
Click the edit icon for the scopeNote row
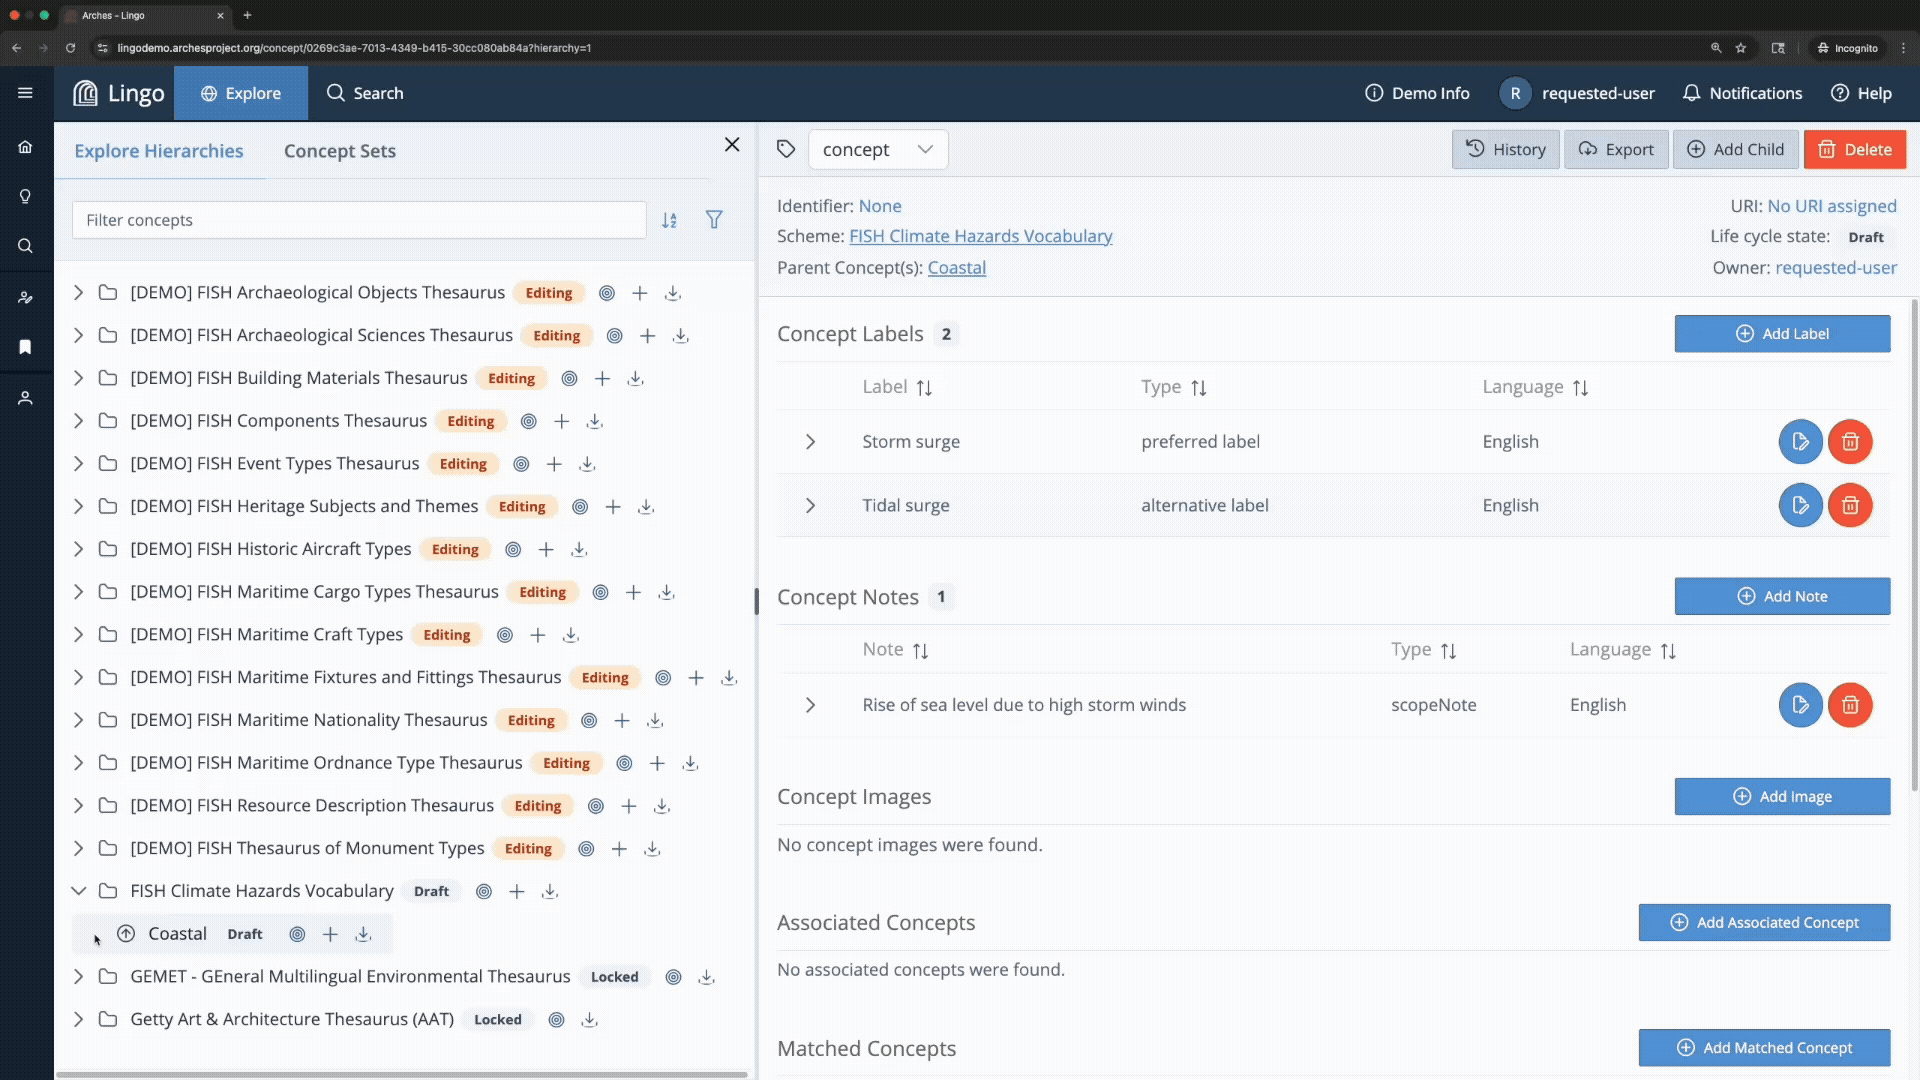[x=1800, y=705]
